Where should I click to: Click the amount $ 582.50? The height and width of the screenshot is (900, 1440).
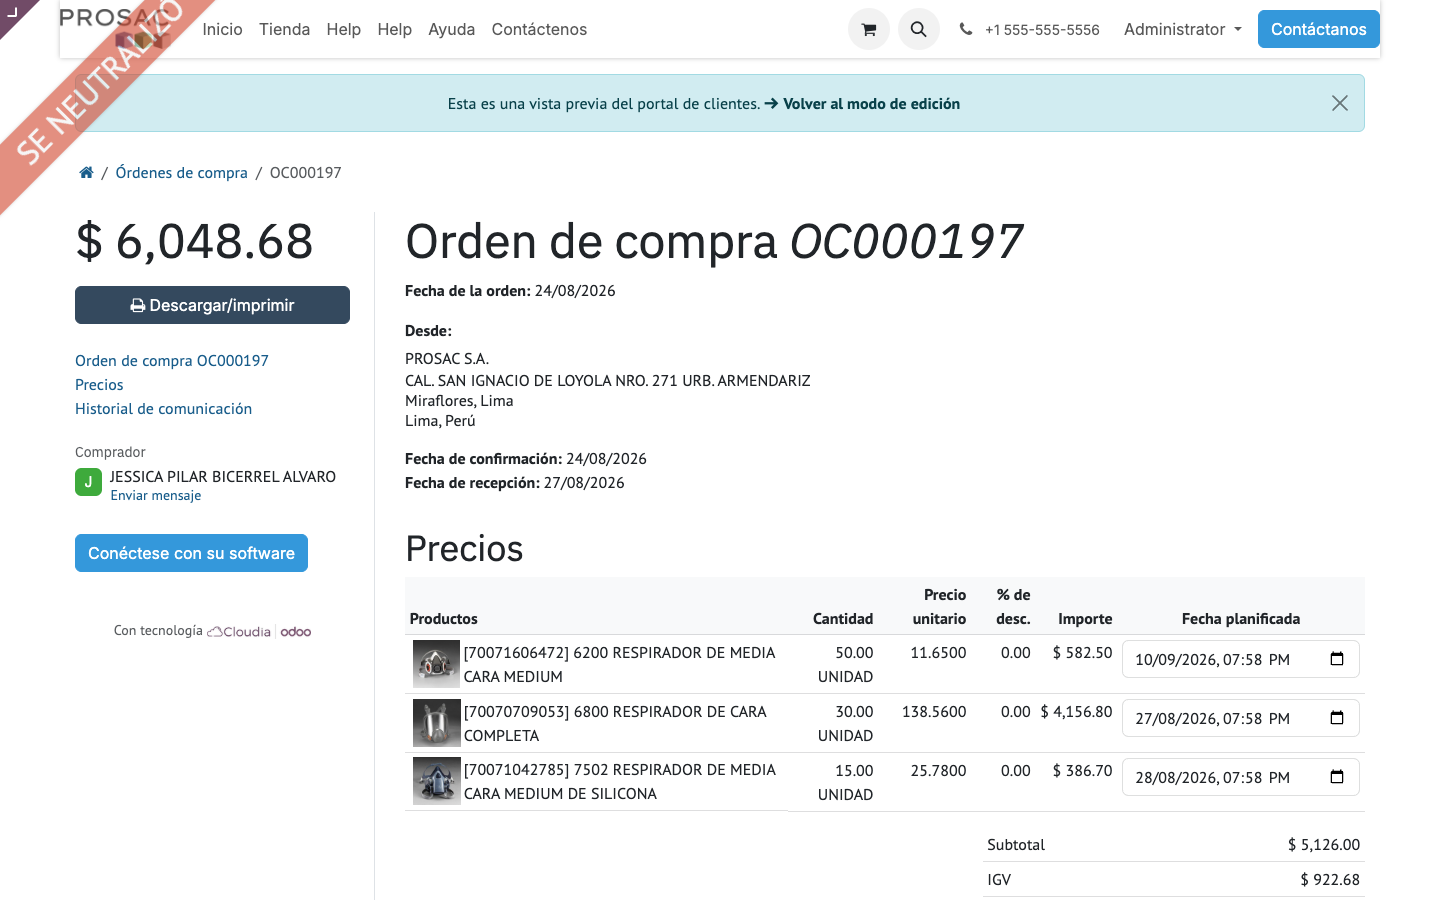1082,652
